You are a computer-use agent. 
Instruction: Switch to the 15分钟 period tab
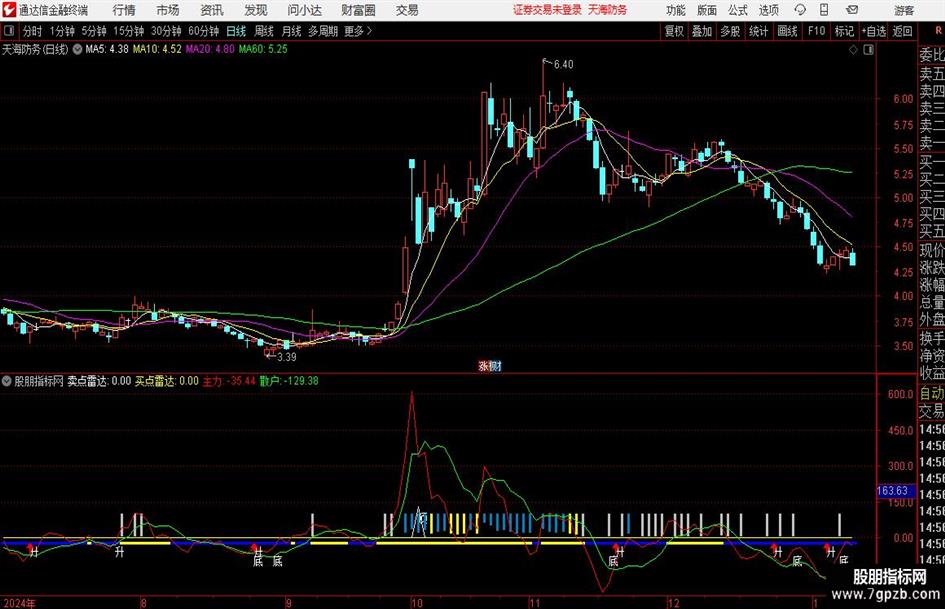(128, 31)
